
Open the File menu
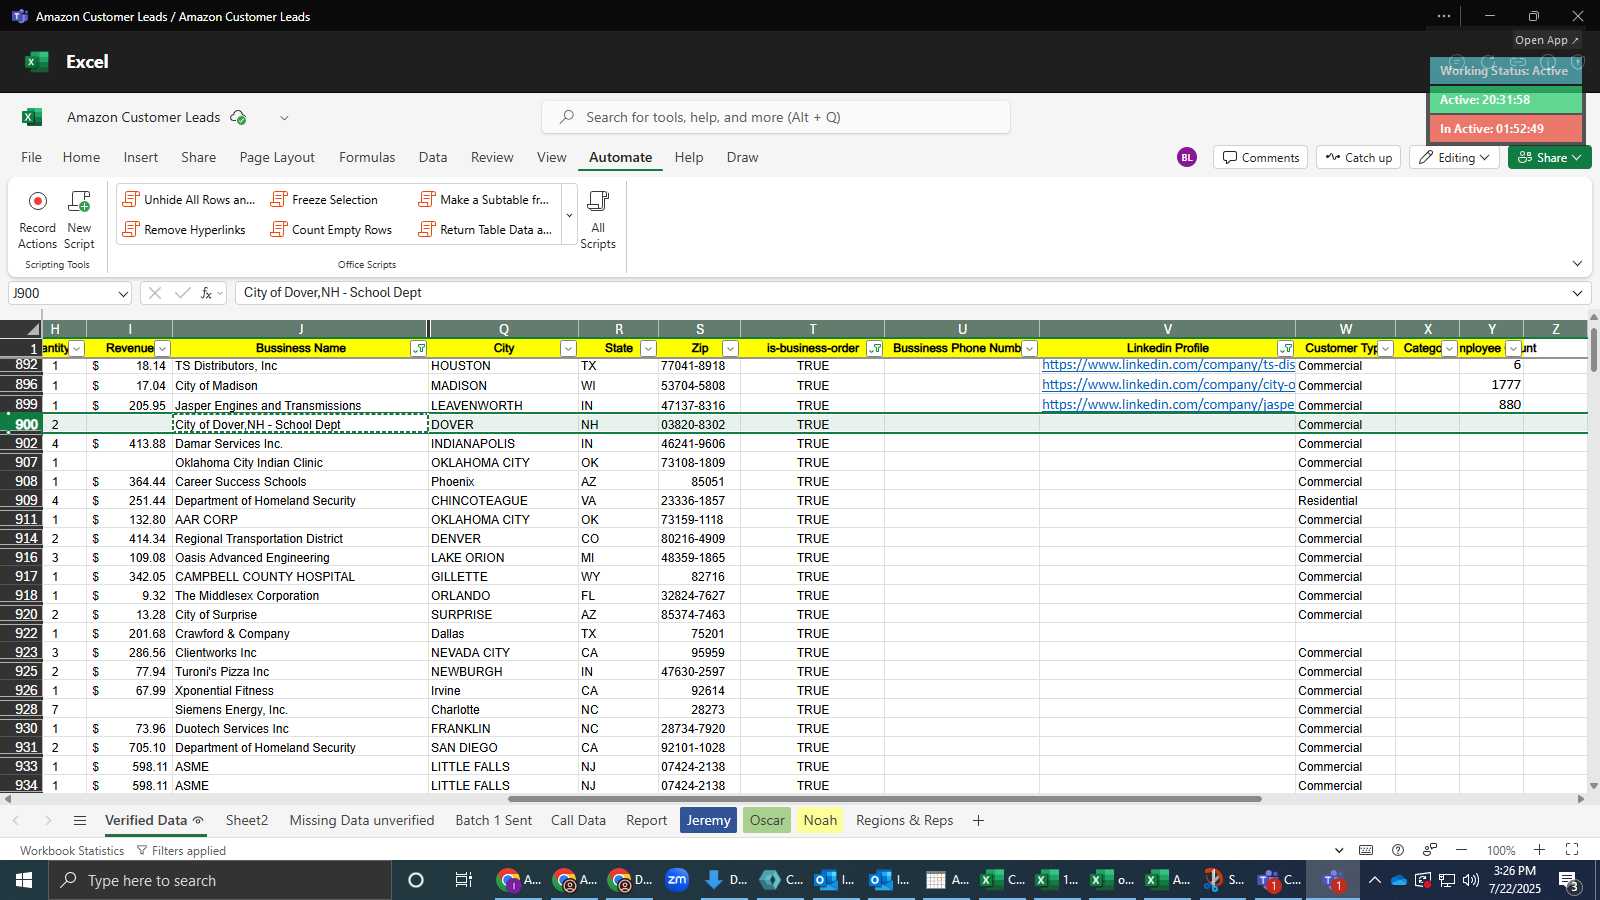(32, 158)
